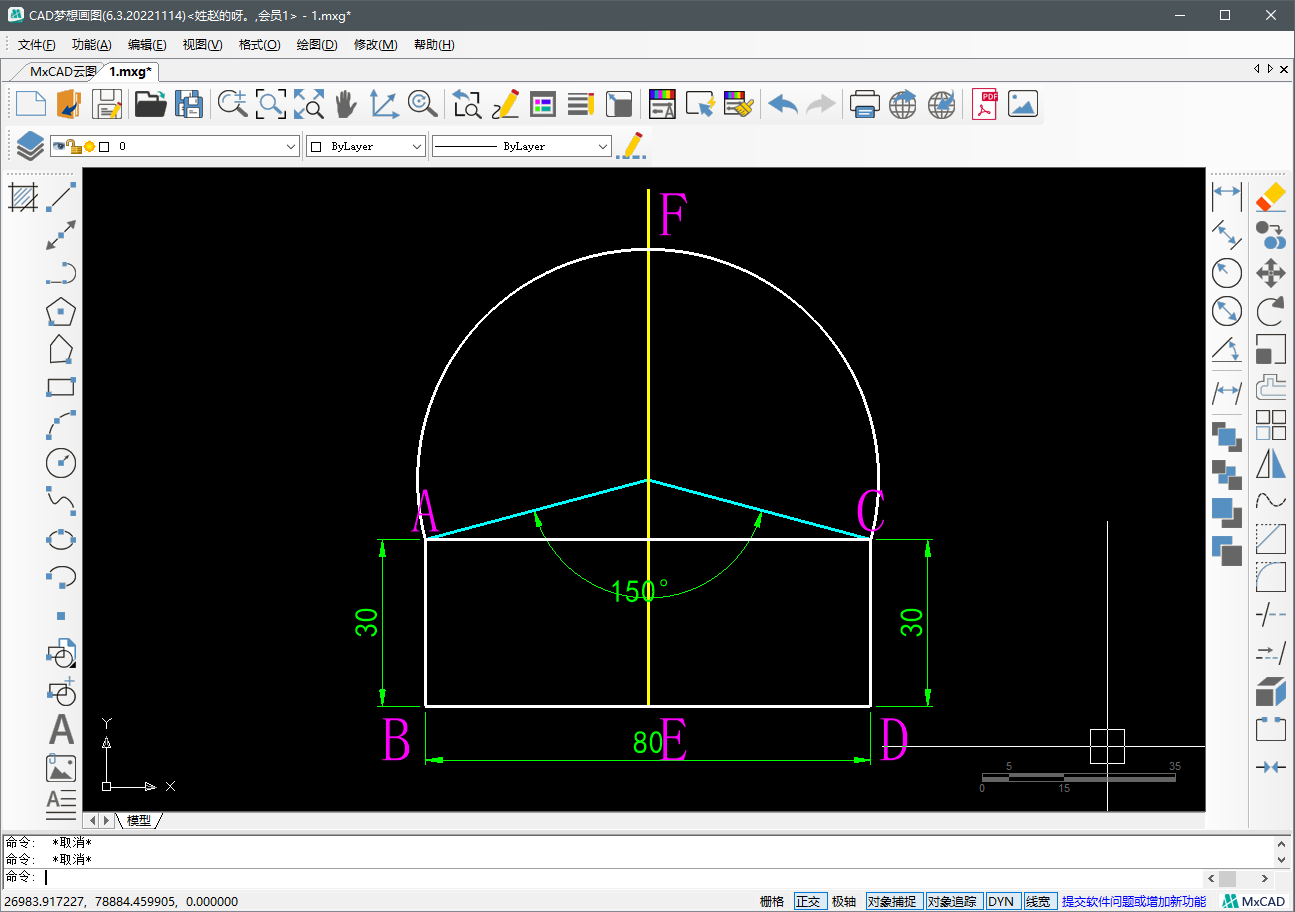1295x912 pixels.
Task: Select the Circle tool
Action: coord(62,463)
